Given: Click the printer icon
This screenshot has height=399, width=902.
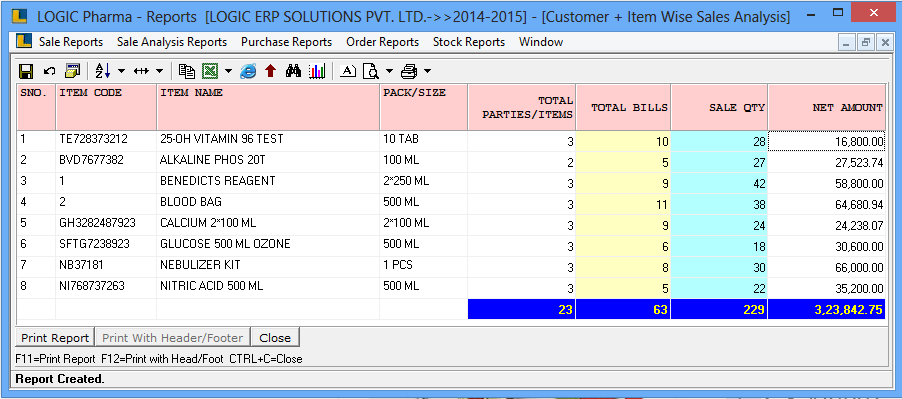Looking at the screenshot, I should (x=409, y=71).
